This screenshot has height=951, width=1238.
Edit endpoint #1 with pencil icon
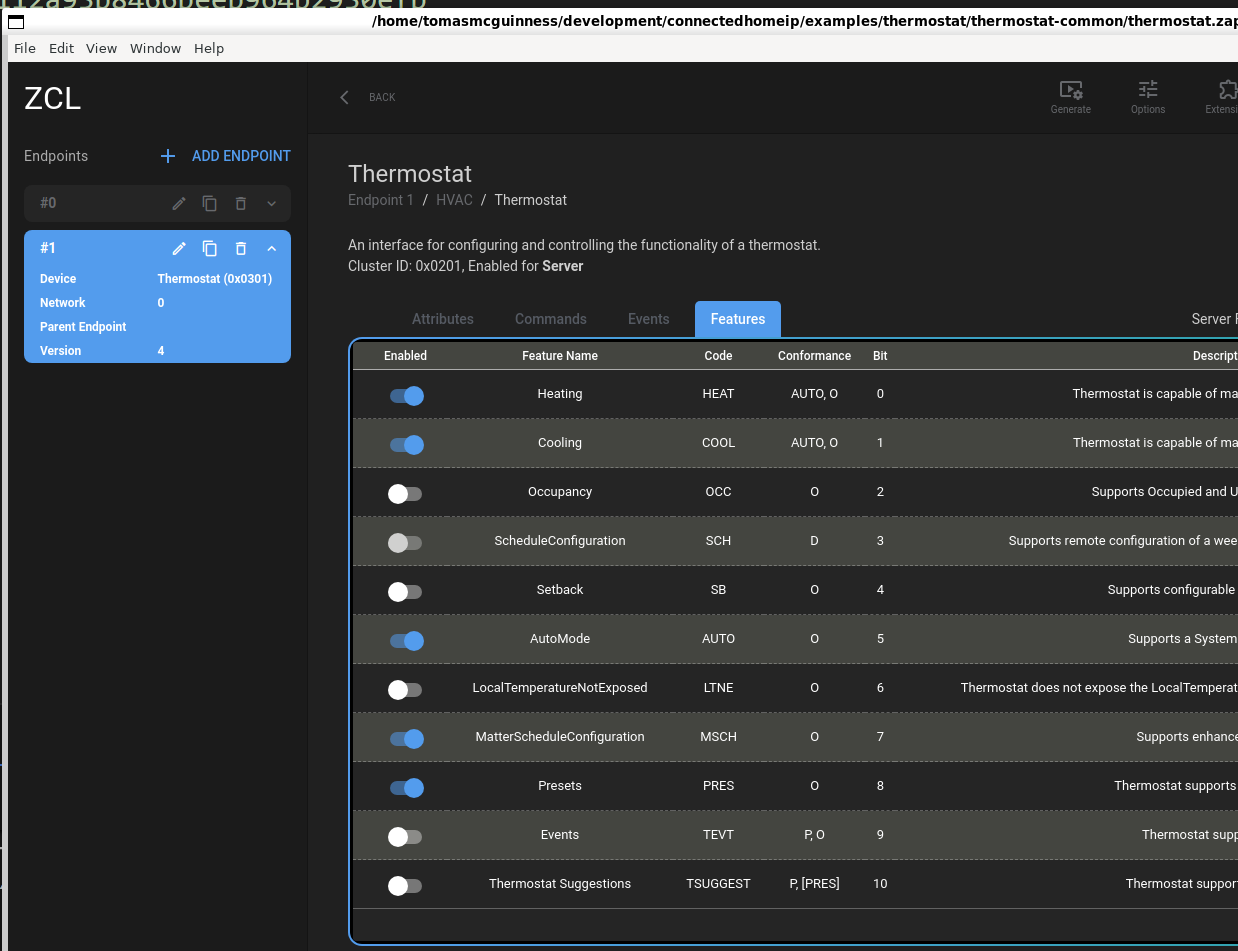tap(179, 248)
